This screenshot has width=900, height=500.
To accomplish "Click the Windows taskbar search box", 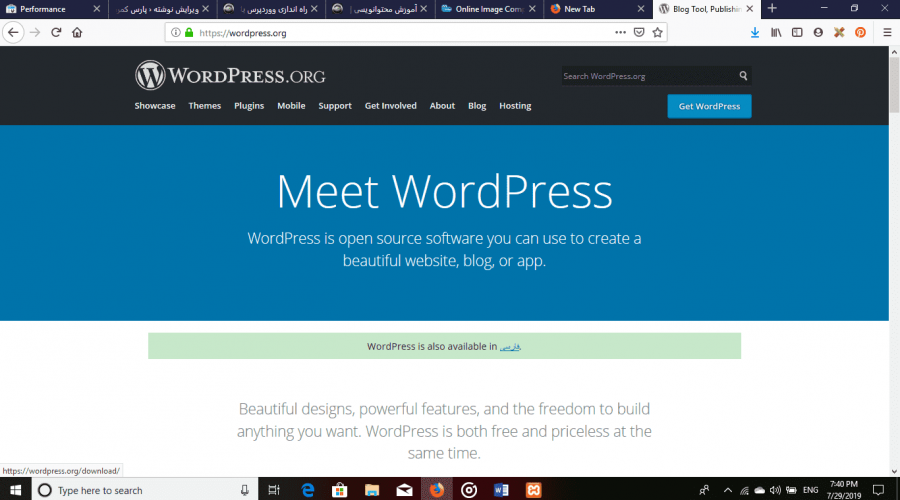I will (143, 490).
